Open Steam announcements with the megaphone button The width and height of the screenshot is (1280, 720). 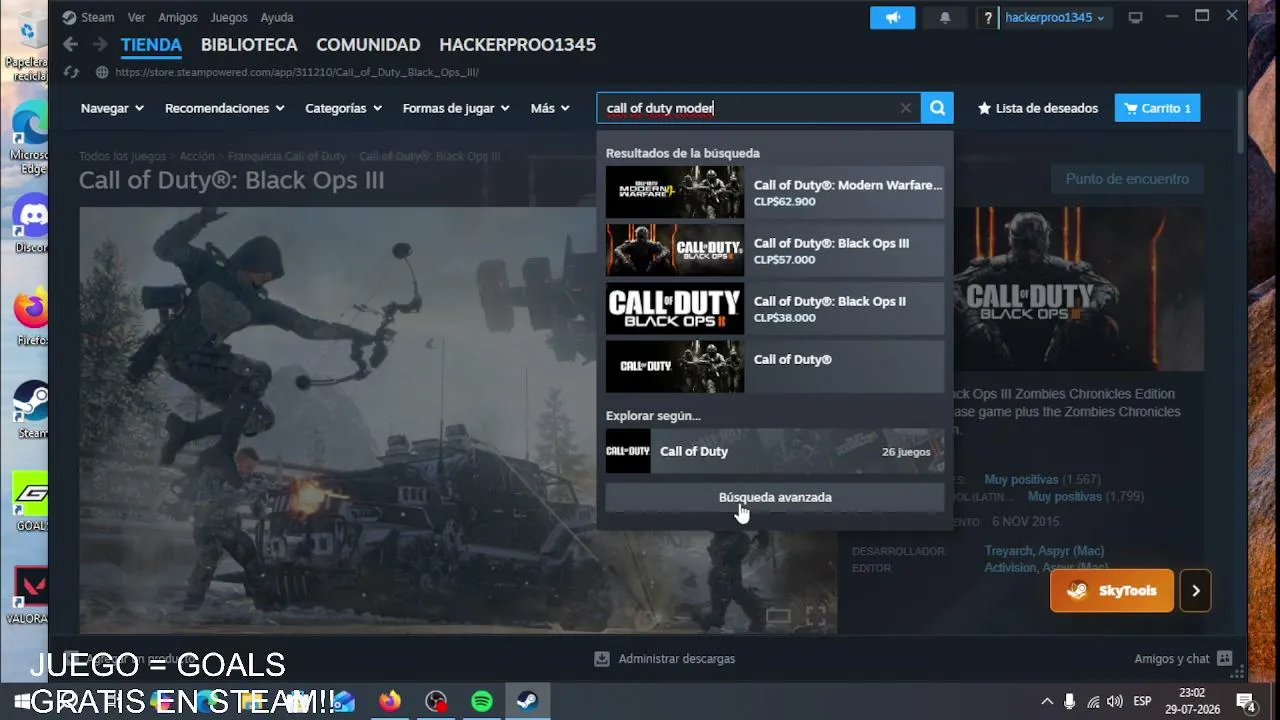(892, 18)
